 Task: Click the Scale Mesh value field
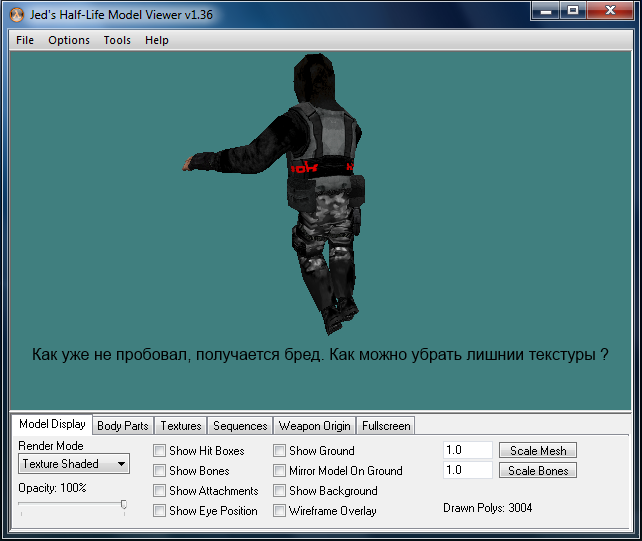click(x=468, y=450)
